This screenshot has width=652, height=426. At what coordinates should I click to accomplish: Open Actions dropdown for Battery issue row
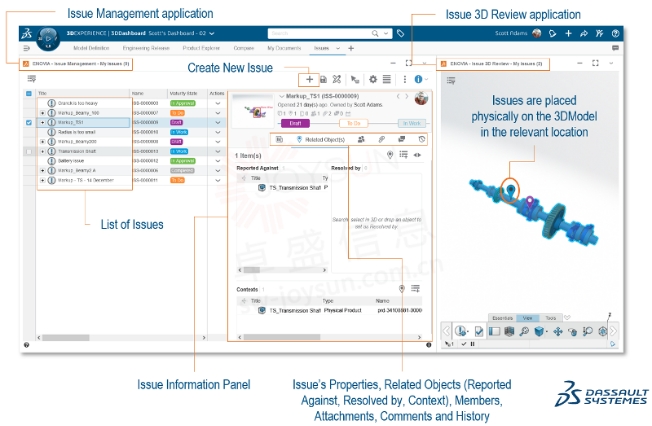click(x=217, y=161)
